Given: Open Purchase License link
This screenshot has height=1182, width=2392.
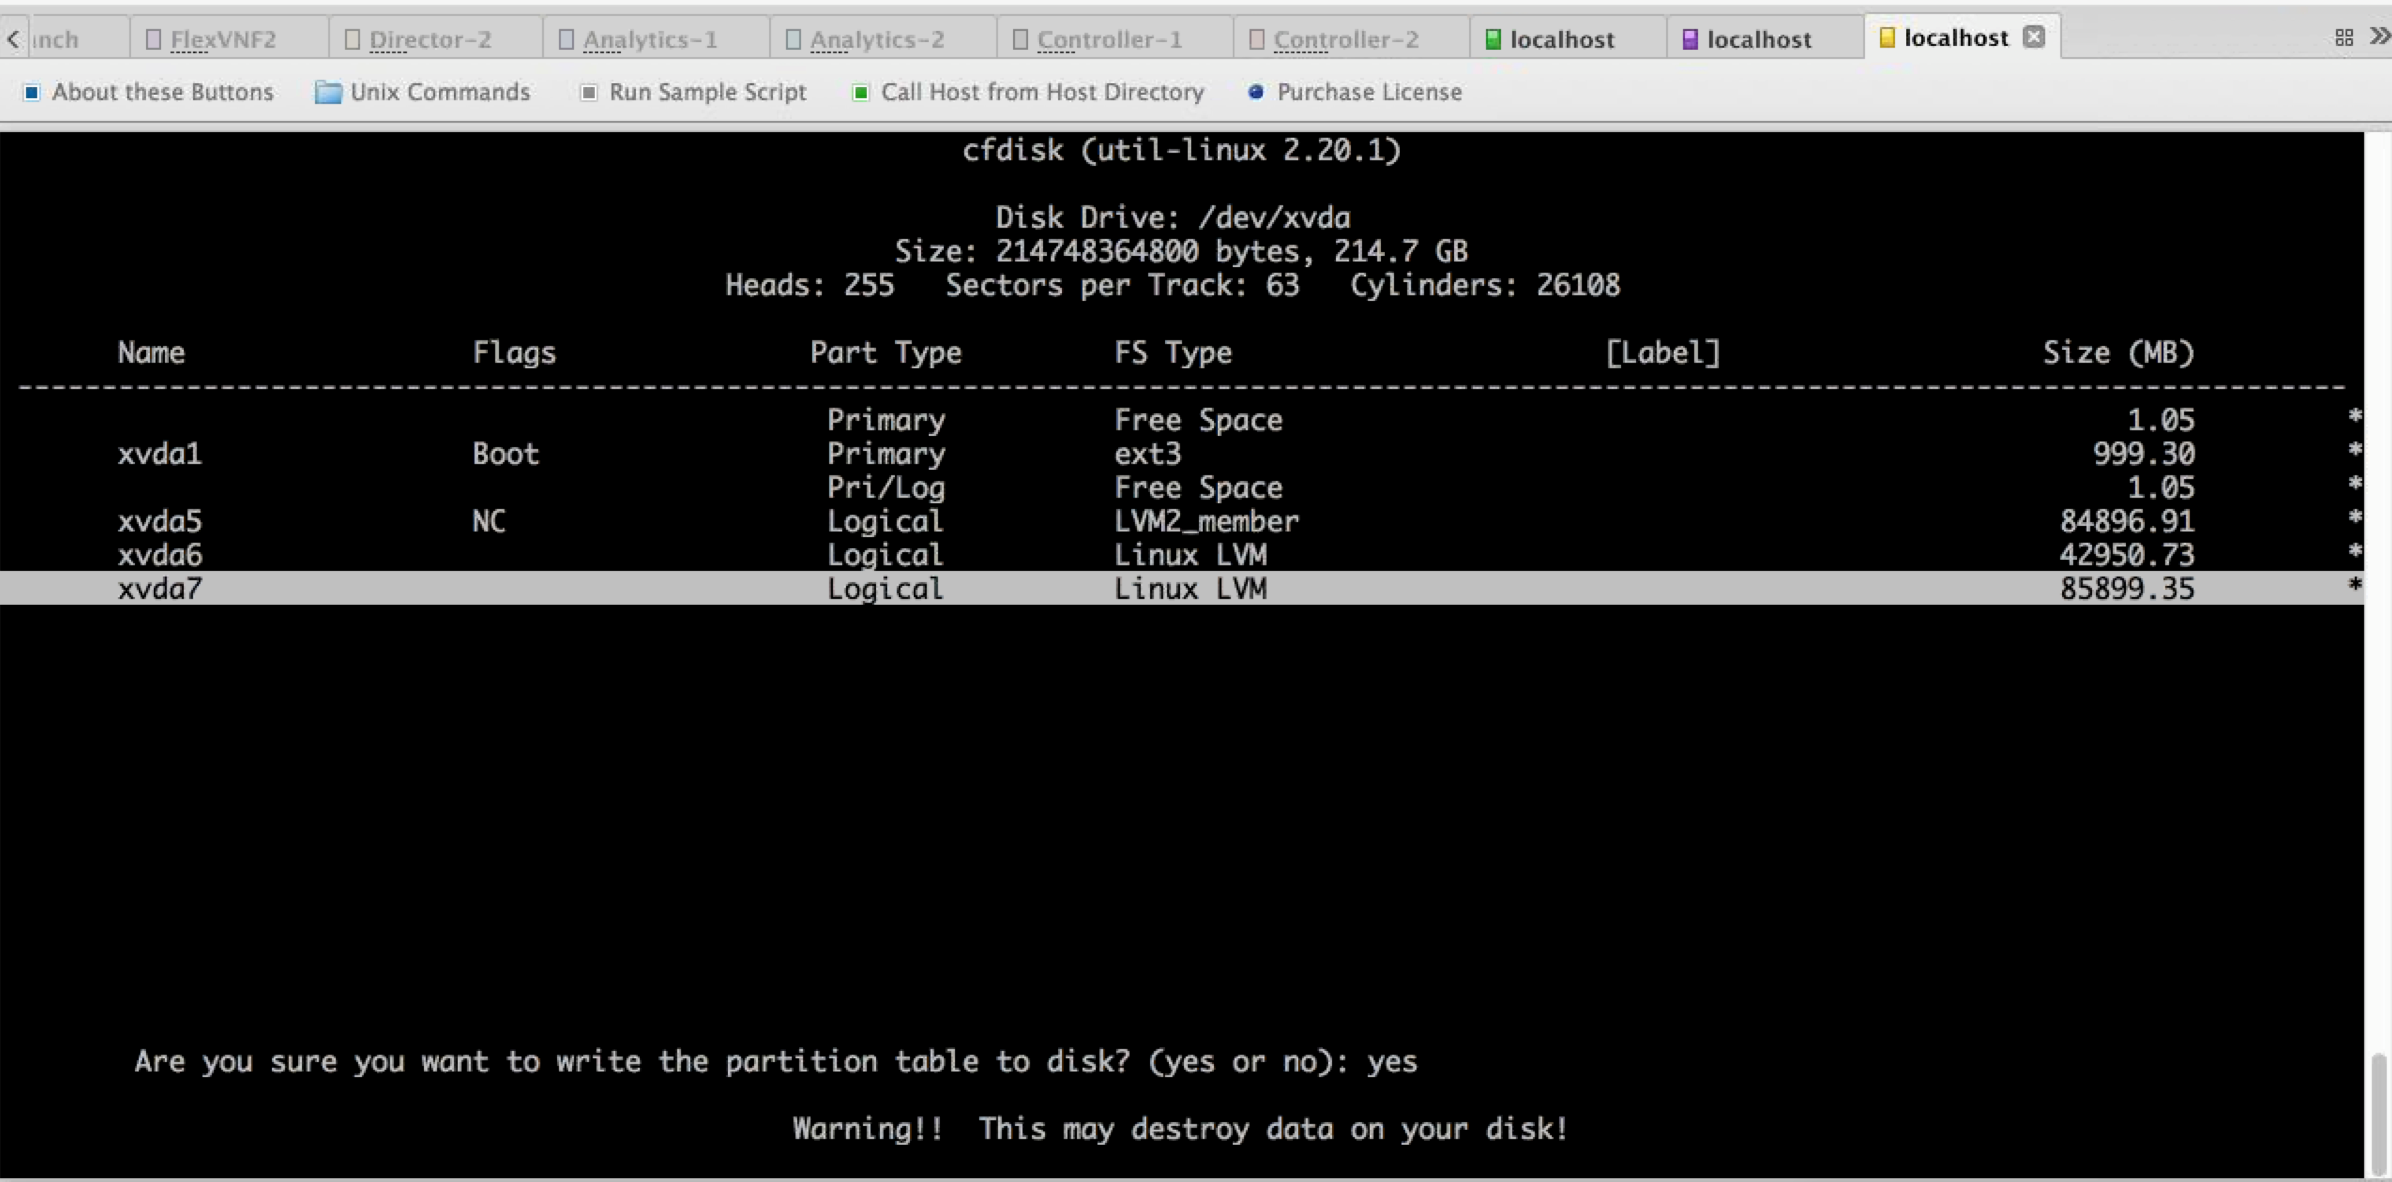Looking at the screenshot, I should [x=1355, y=92].
